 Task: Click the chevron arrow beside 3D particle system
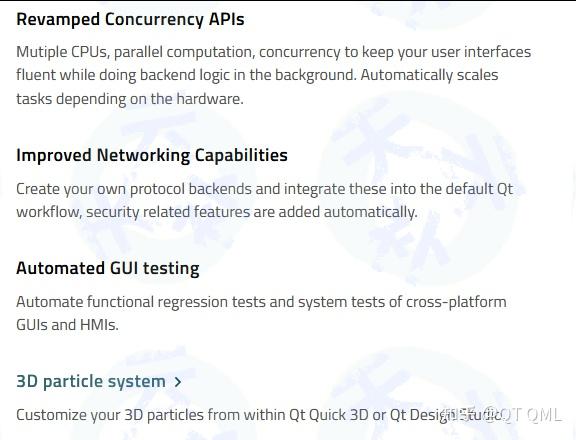click(178, 382)
